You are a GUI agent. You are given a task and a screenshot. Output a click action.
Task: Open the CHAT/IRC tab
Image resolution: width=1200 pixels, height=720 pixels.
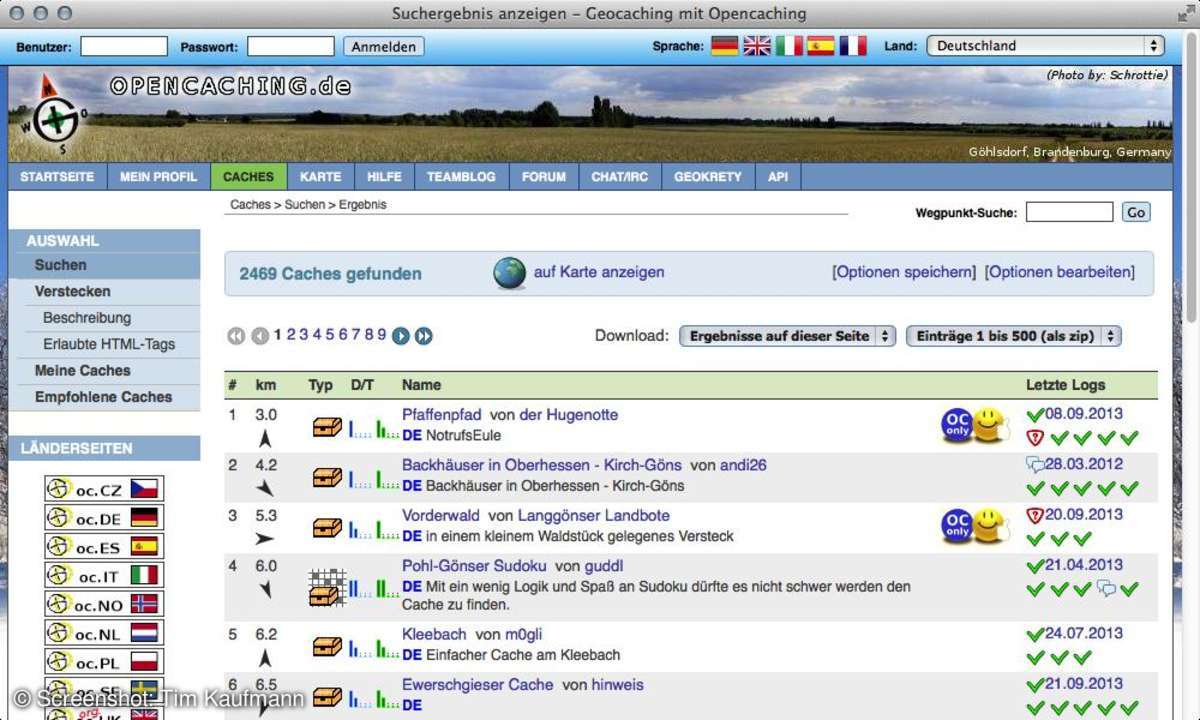620,177
